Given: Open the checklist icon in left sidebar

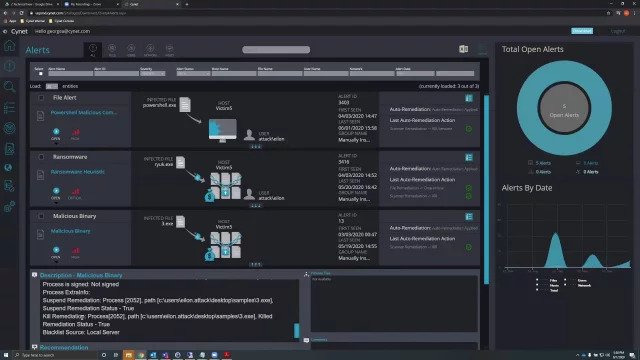Looking at the screenshot, I should coord(9,107).
